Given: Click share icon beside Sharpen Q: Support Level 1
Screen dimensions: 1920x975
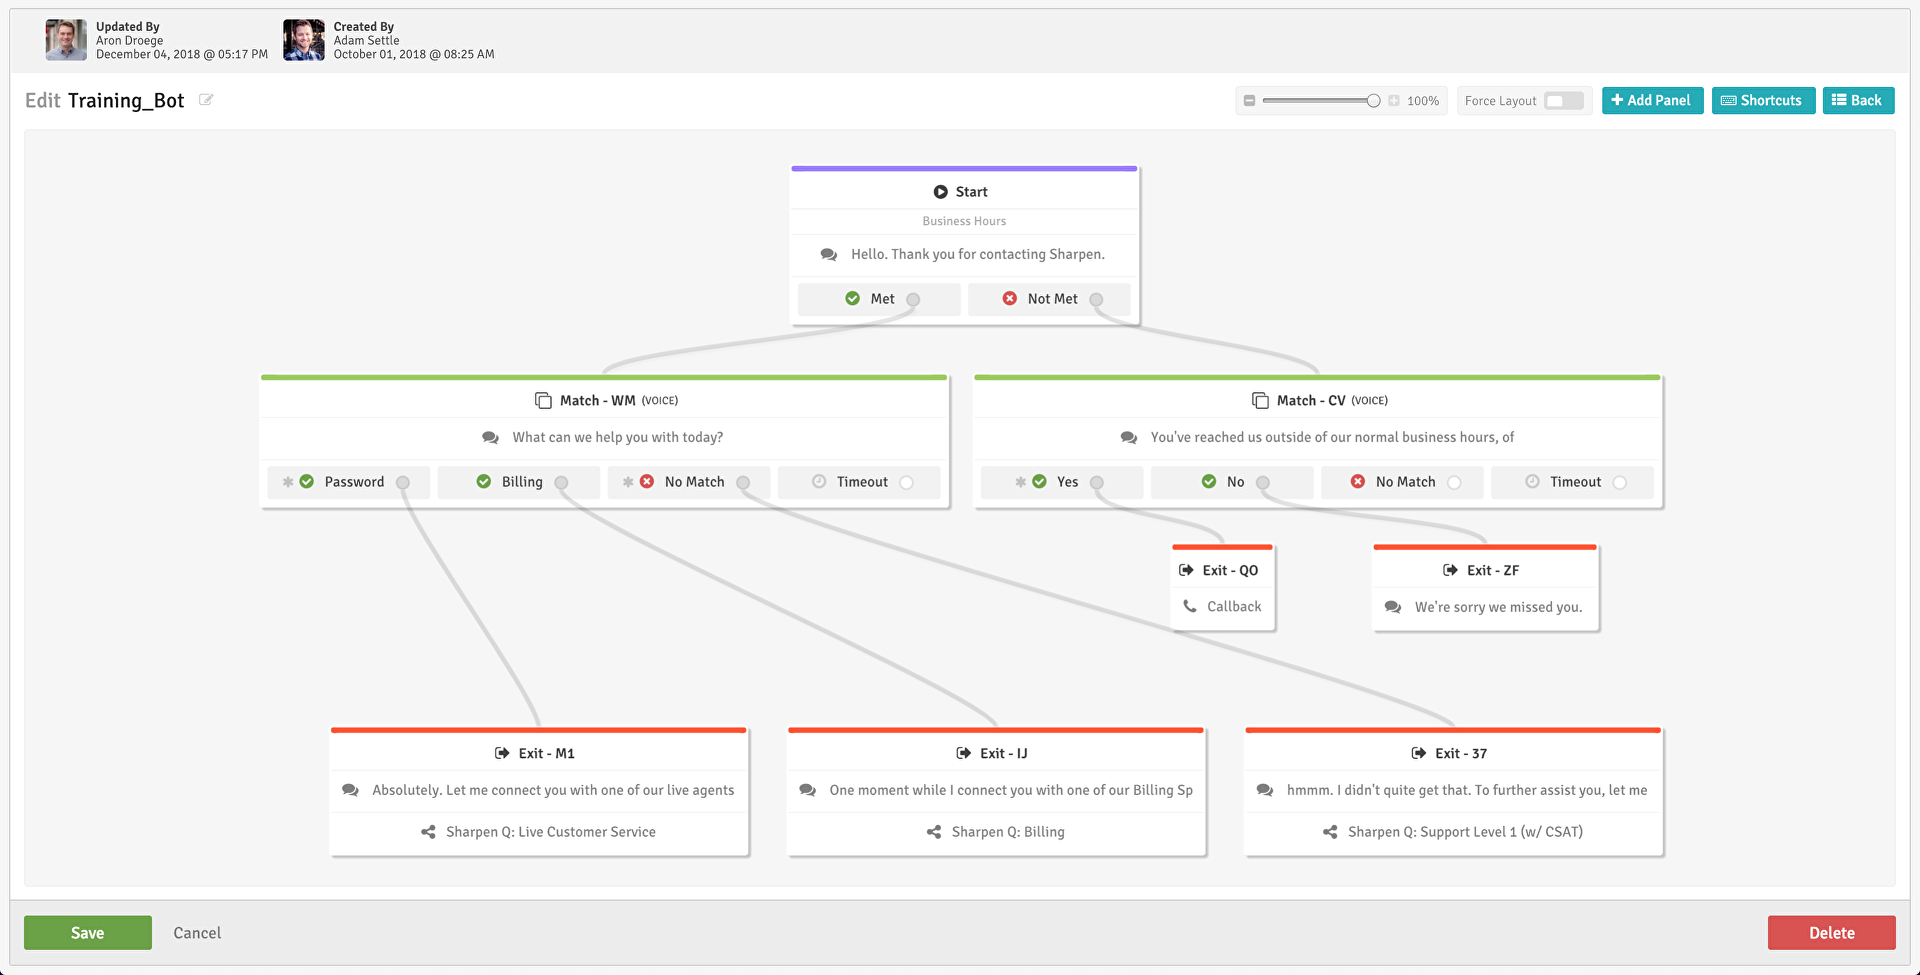Looking at the screenshot, I should point(1330,832).
